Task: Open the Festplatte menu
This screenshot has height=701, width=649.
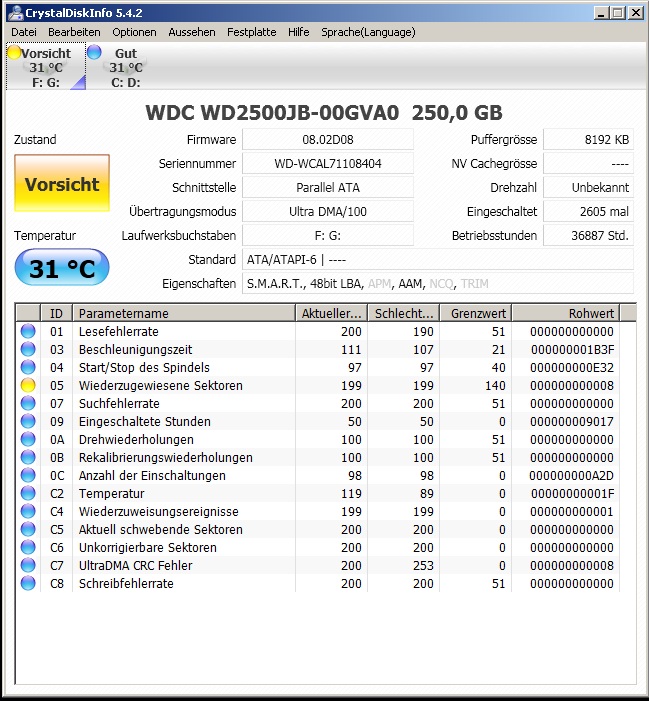Action: click(252, 32)
